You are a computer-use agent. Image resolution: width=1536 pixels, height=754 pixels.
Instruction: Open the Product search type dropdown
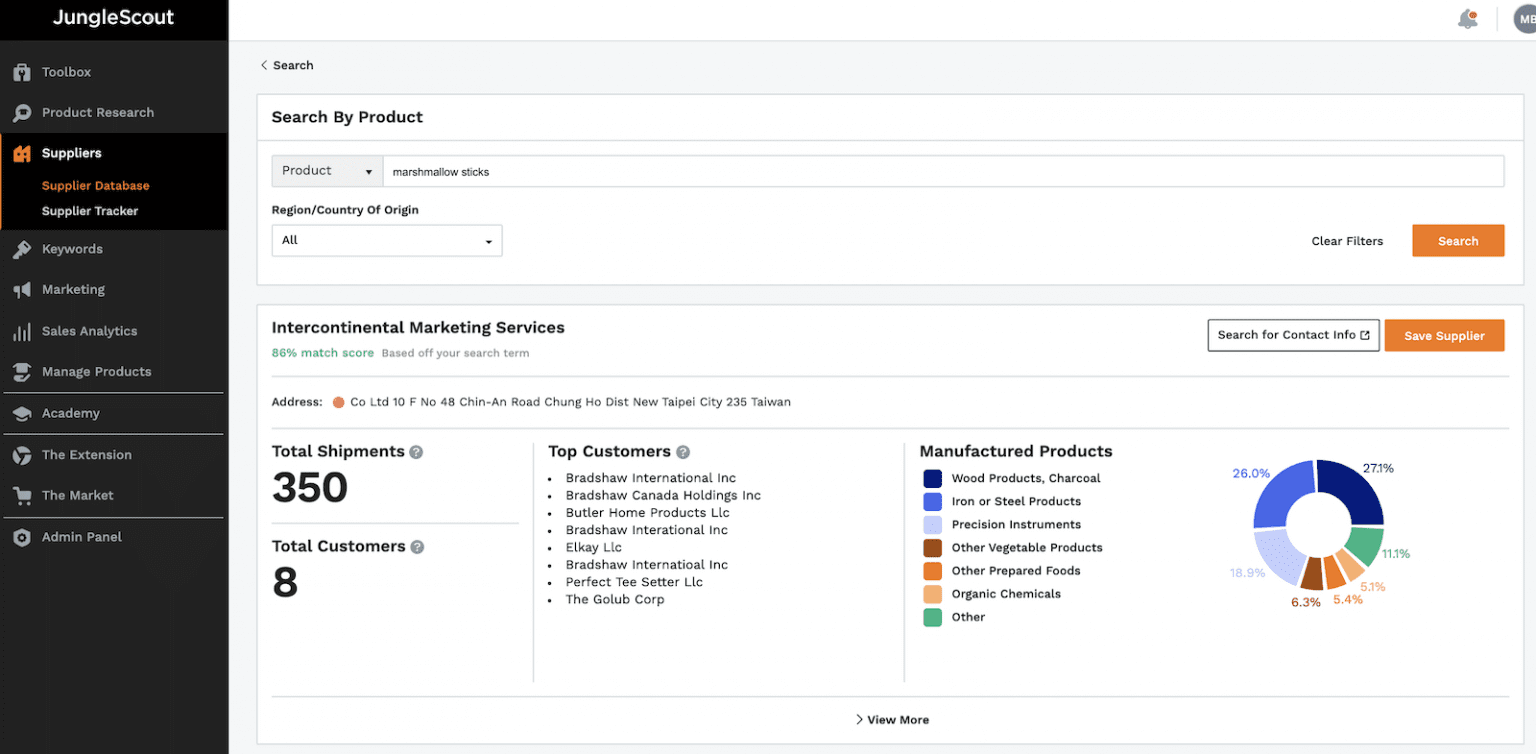pos(326,170)
